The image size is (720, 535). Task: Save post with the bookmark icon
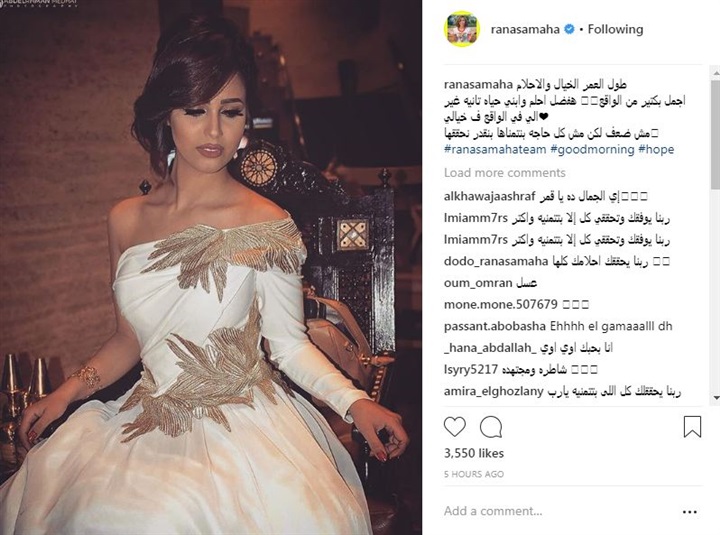point(692,427)
